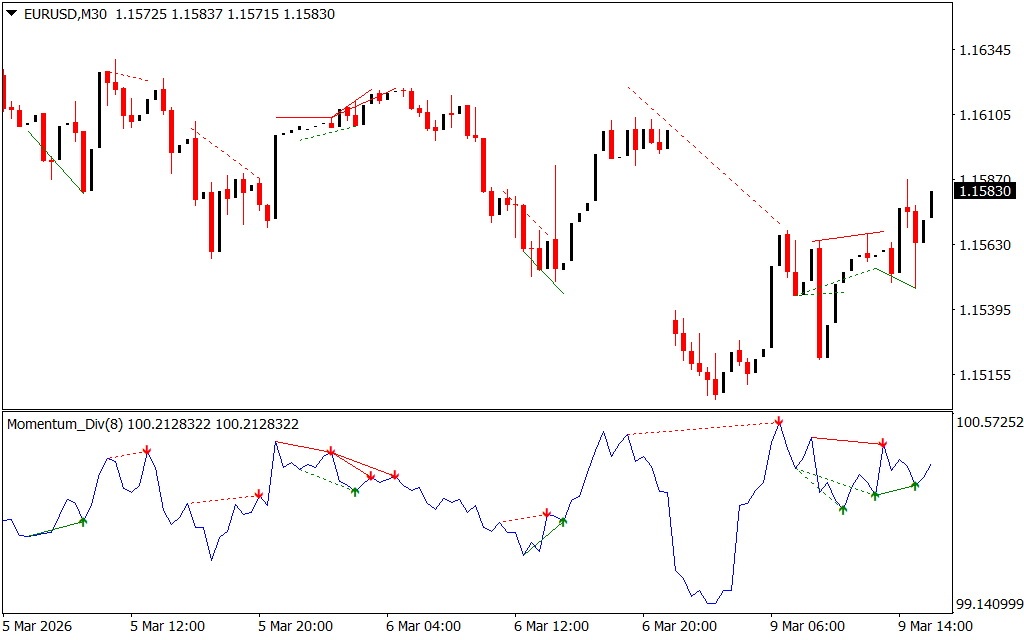Click the leftmost red down arrow in indicator
The height and width of the screenshot is (640, 1024).
click(147, 451)
